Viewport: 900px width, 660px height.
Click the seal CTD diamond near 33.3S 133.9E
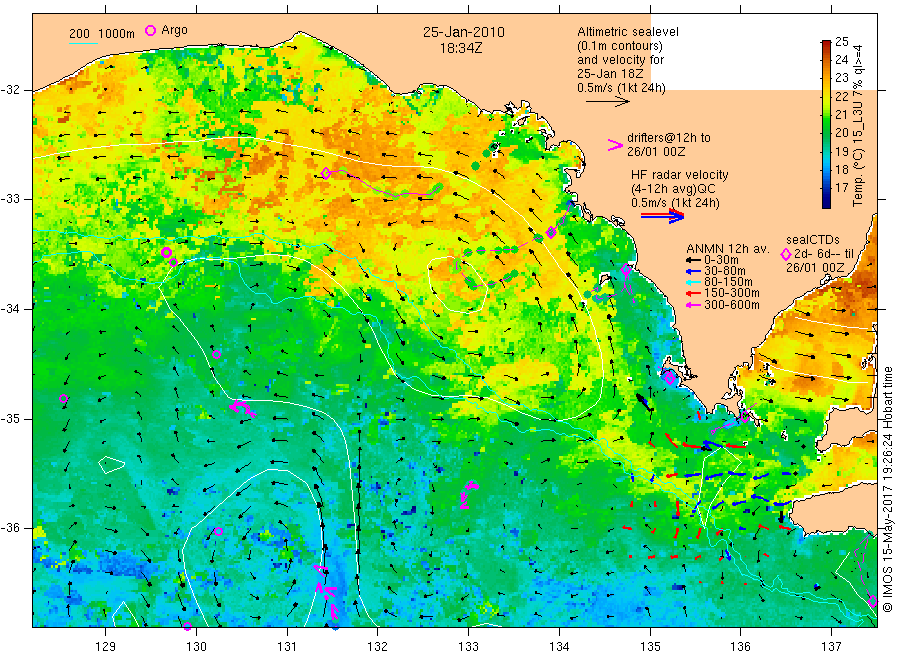tap(551, 232)
